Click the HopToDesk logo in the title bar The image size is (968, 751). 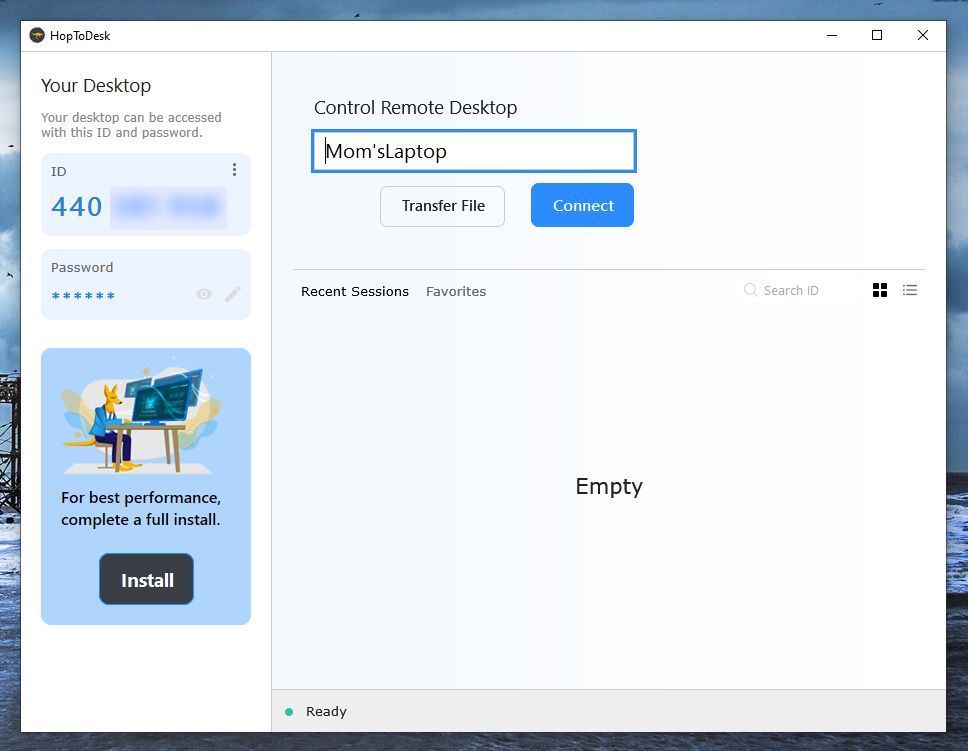click(x=37, y=35)
